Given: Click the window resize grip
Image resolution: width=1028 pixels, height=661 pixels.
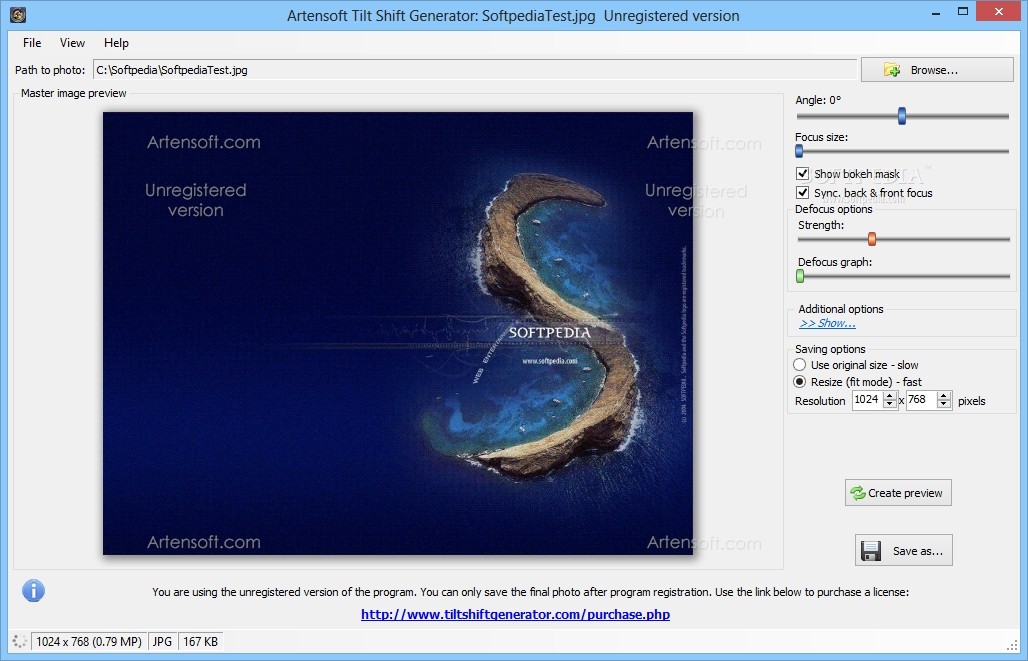Looking at the screenshot, I should 1012,645.
